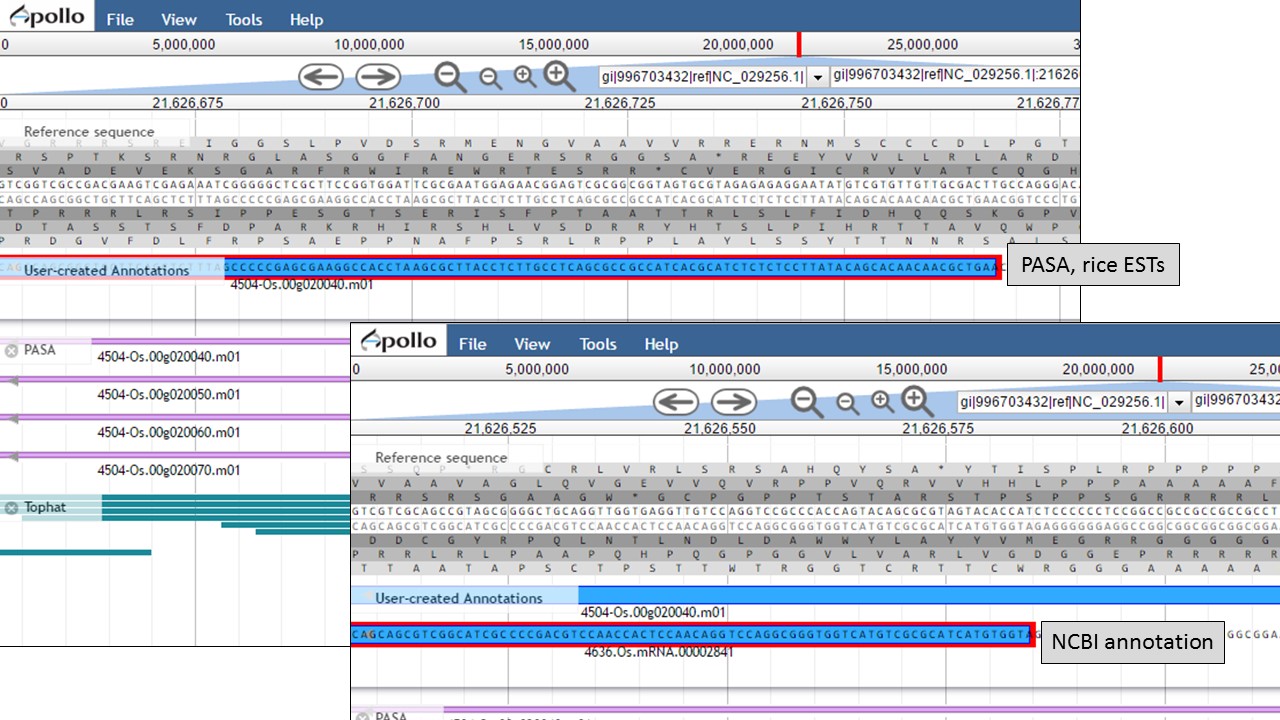Pan left using arrow in lower Apollo window
Image resolution: width=1280 pixels, height=720 pixels.
pos(676,402)
